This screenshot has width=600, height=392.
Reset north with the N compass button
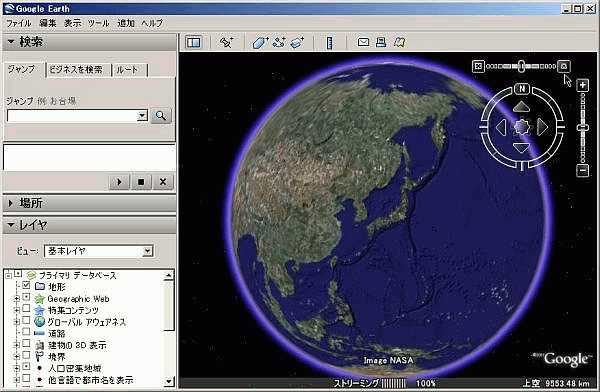pyautogui.click(x=522, y=89)
